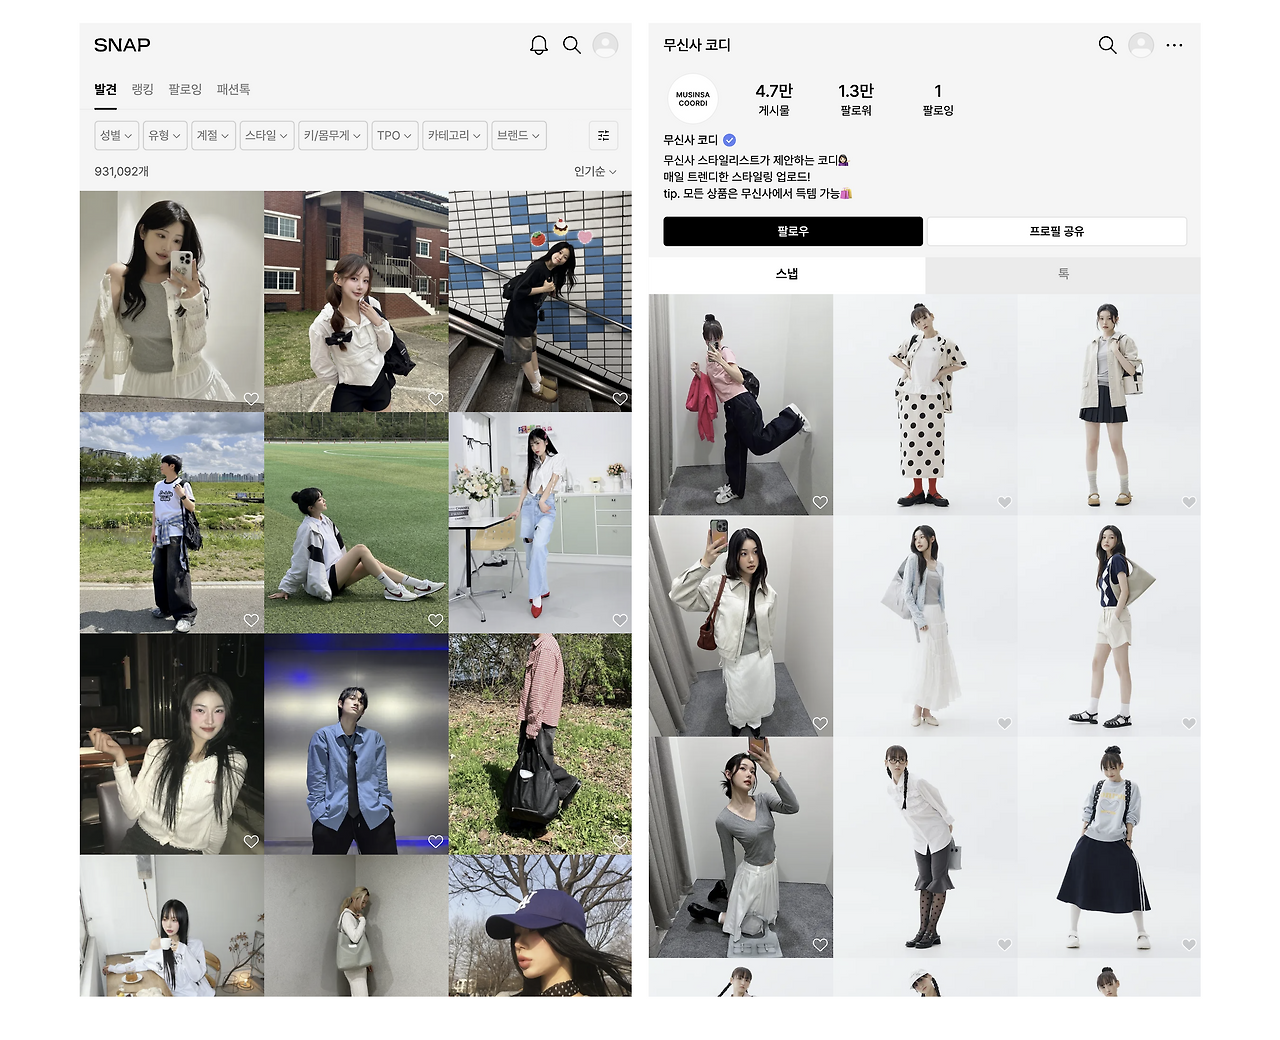Image resolution: width=1280 pixels, height=1040 pixels.
Task: Click the MUSINSA COORDI profile picture
Action: point(693,99)
